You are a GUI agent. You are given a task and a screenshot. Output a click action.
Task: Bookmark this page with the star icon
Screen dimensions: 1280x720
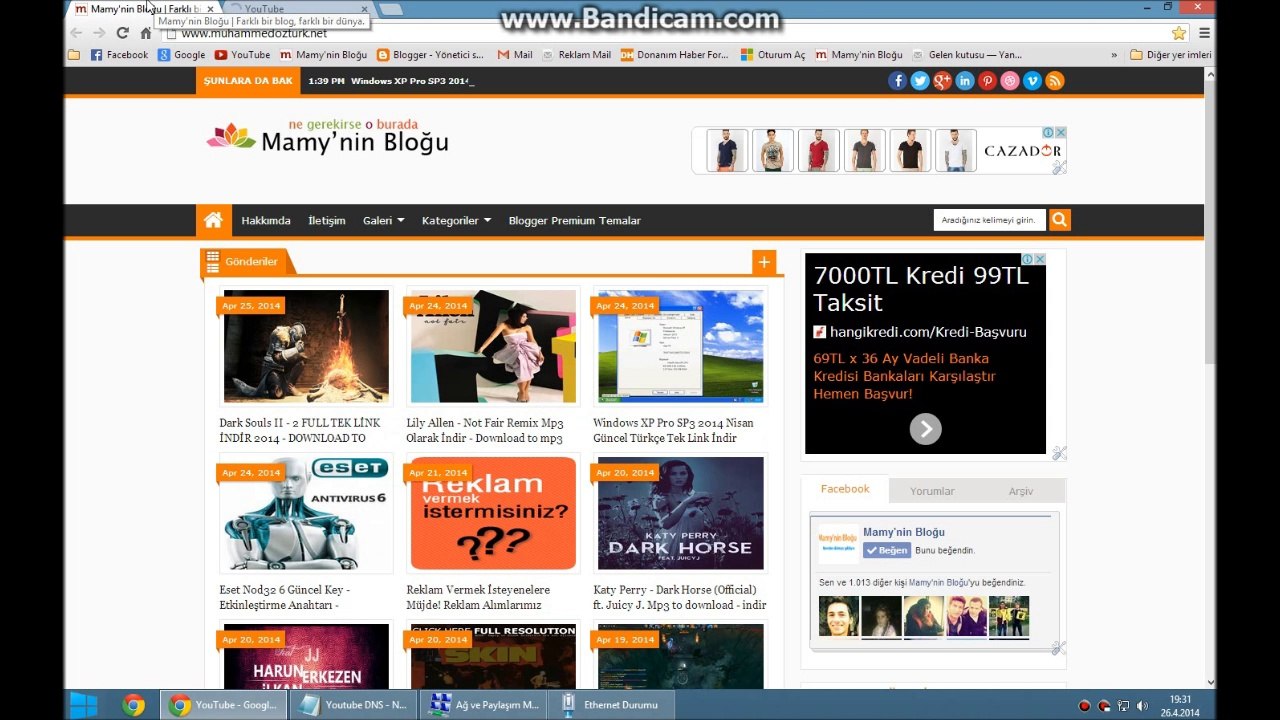pyautogui.click(x=1179, y=33)
